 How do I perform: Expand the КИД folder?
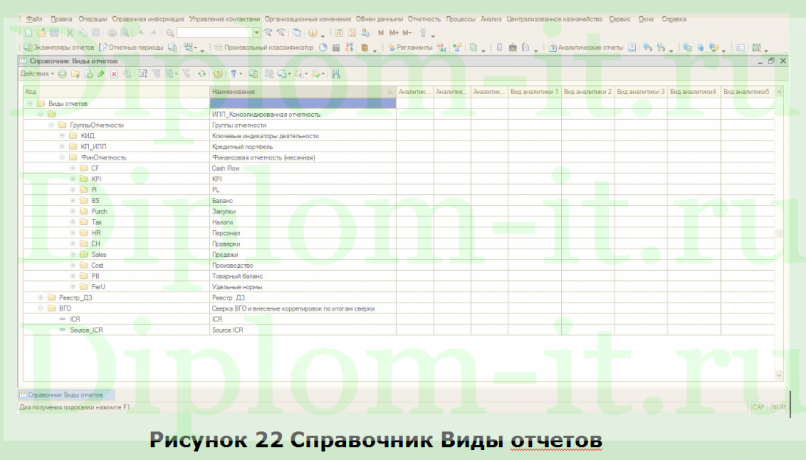[62, 136]
